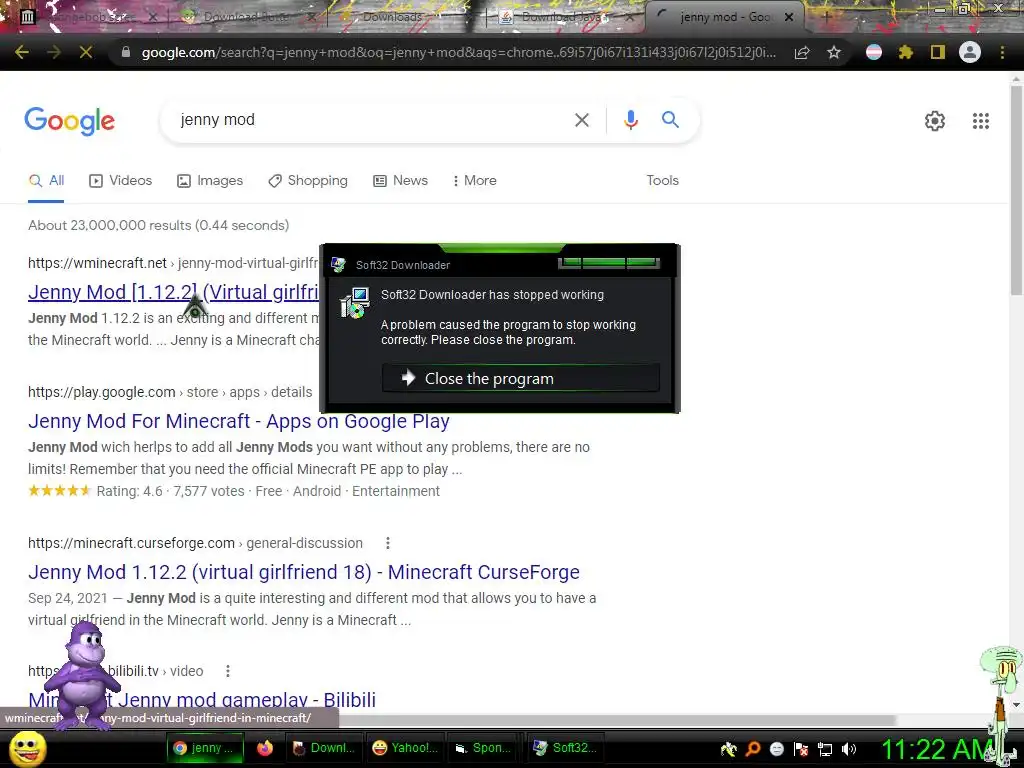Open a new browser tab with plus

tap(827, 17)
